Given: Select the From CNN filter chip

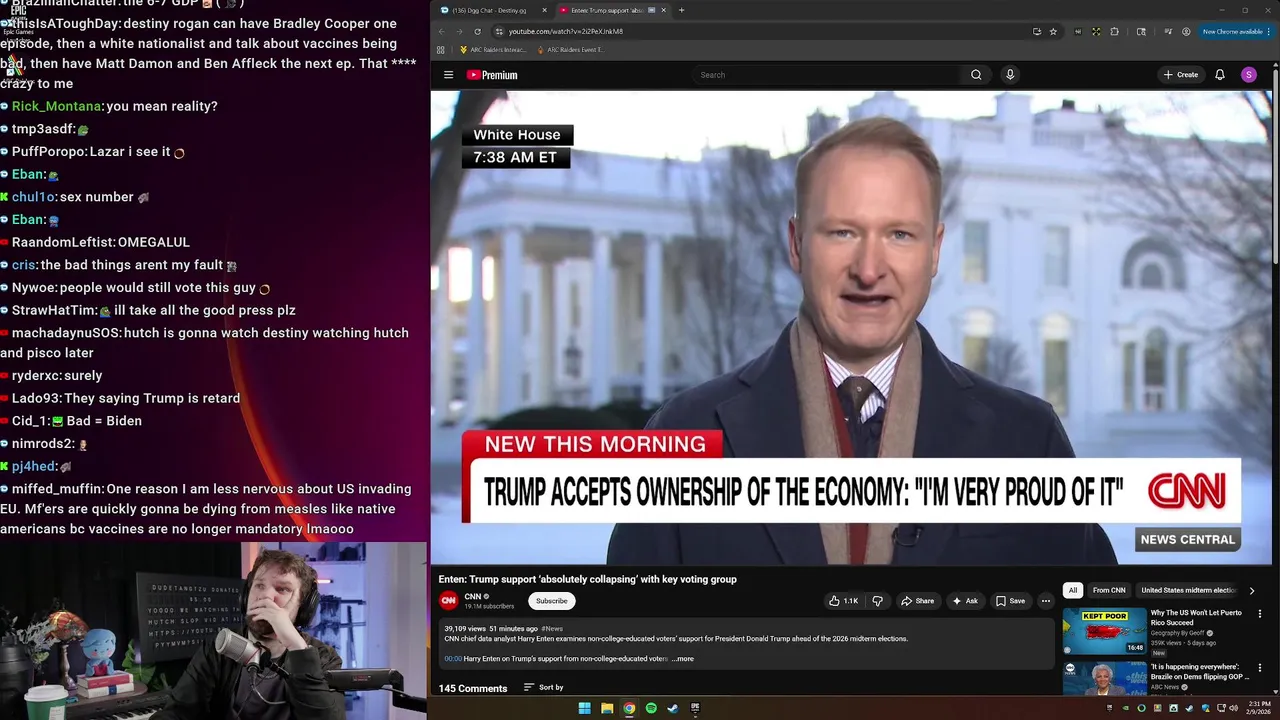Looking at the screenshot, I should [1109, 590].
